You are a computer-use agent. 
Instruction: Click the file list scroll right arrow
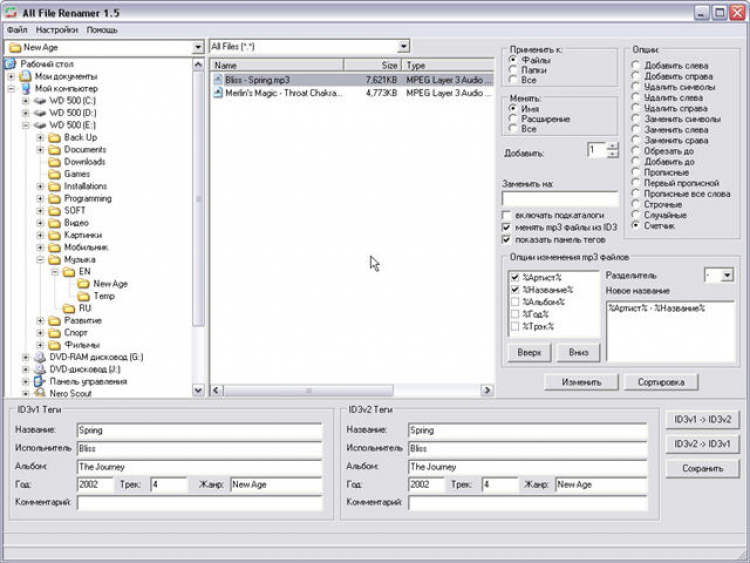[487, 390]
